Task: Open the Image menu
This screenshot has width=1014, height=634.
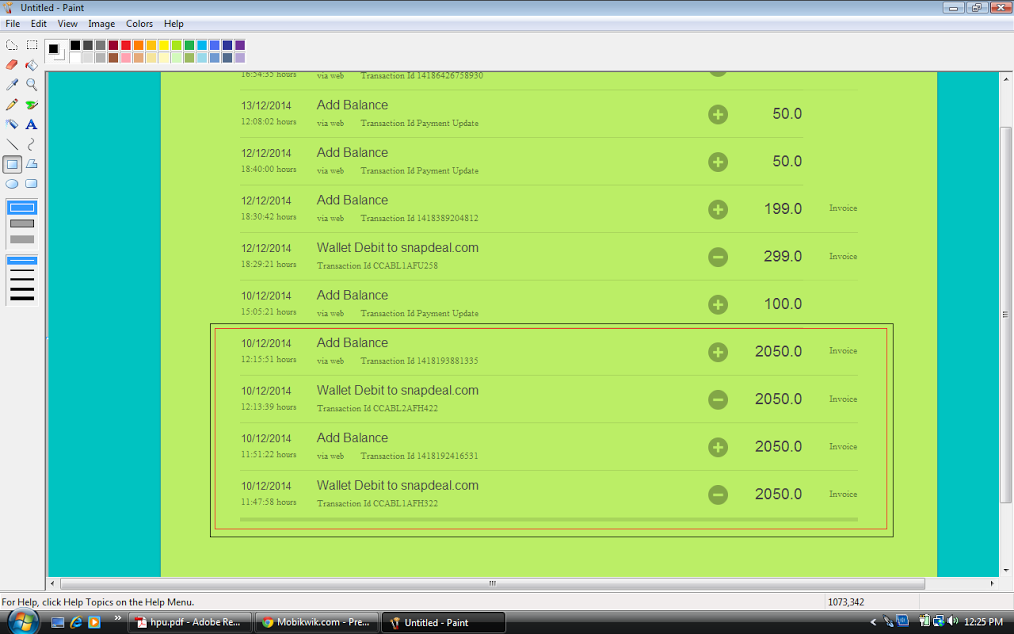Action: (x=101, y=23)
